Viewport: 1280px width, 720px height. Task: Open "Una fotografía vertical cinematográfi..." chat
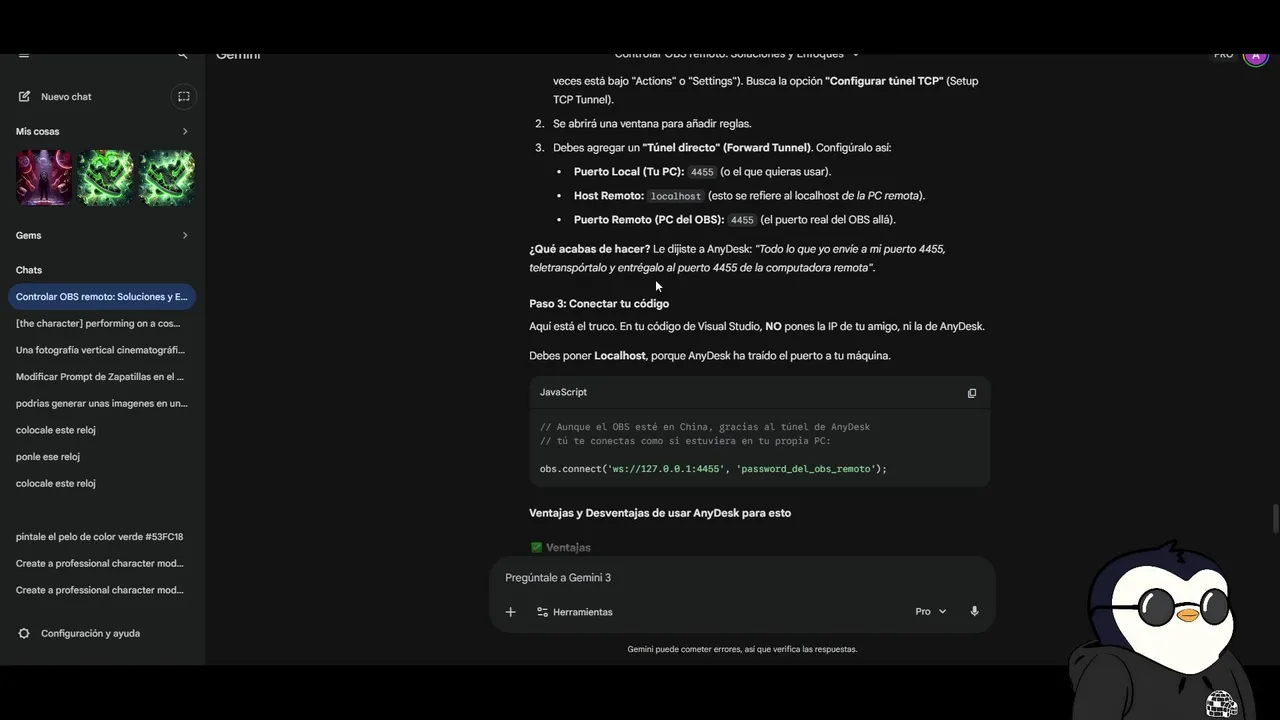(100, 350)
